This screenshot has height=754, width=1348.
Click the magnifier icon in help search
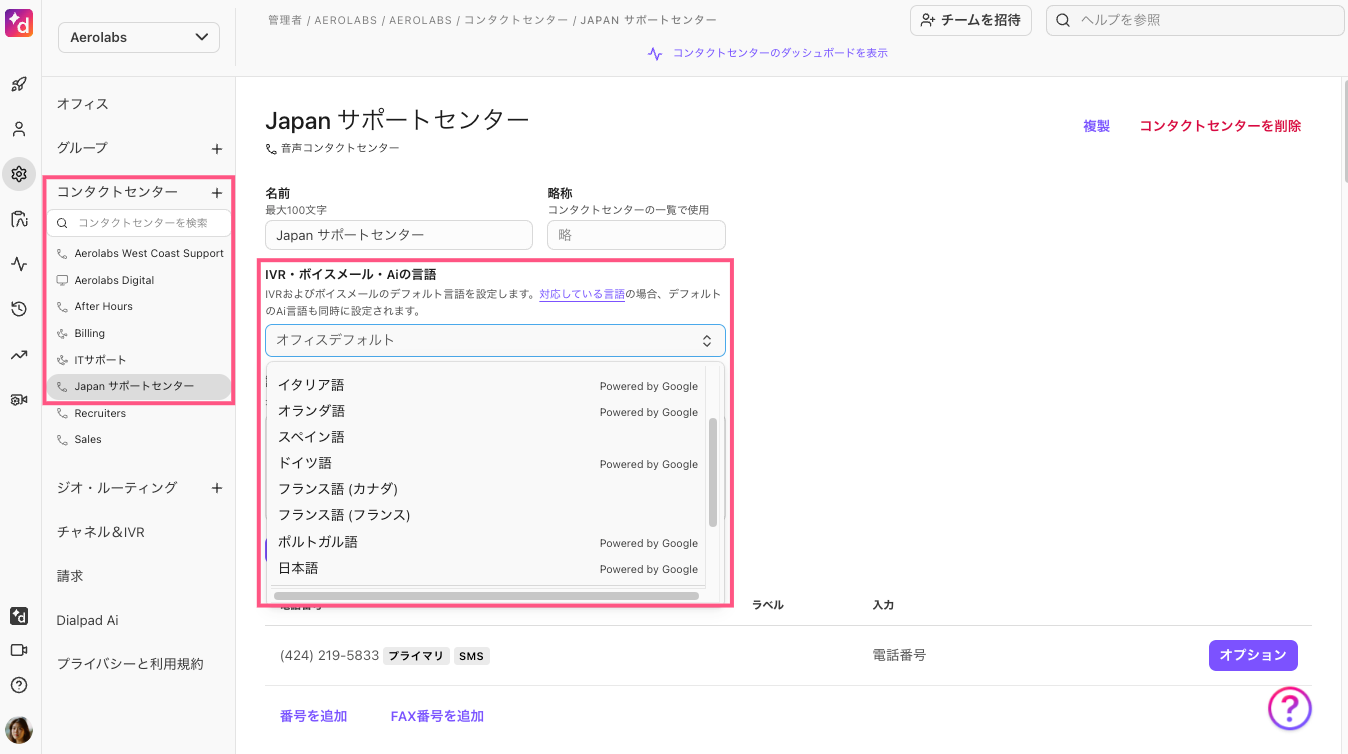[1063, 20]
